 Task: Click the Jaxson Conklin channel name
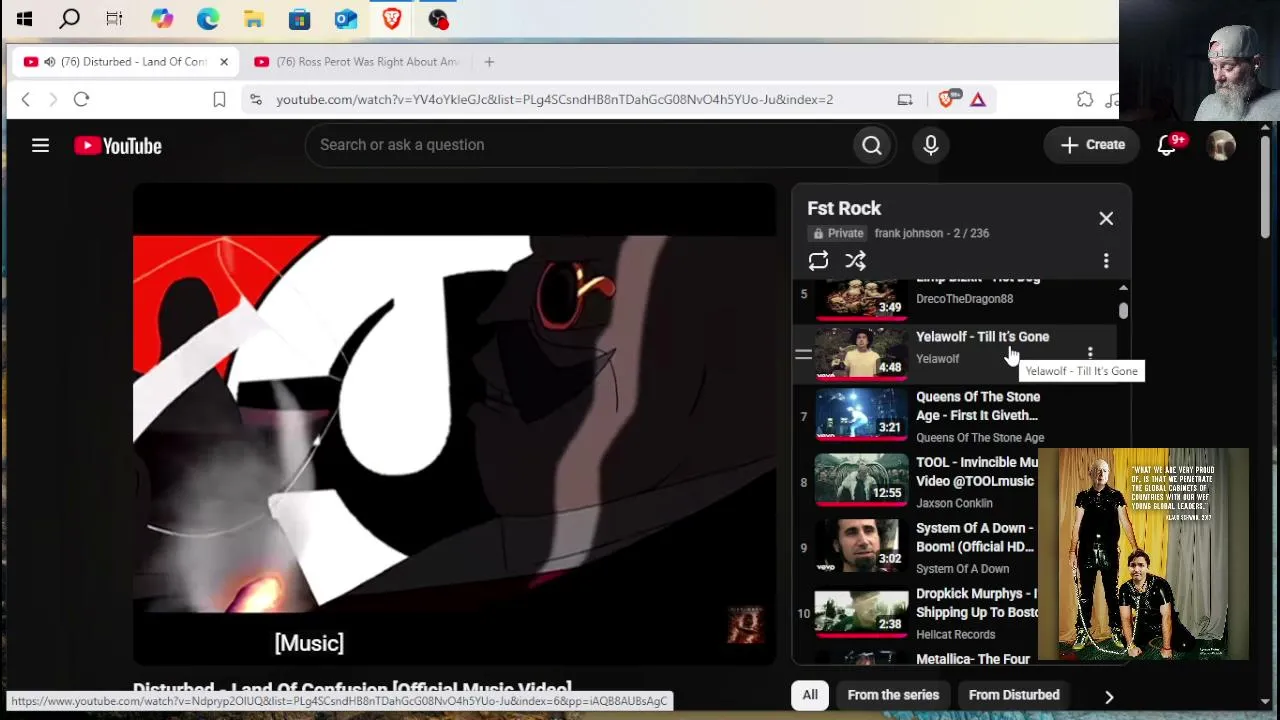(954, 503)
